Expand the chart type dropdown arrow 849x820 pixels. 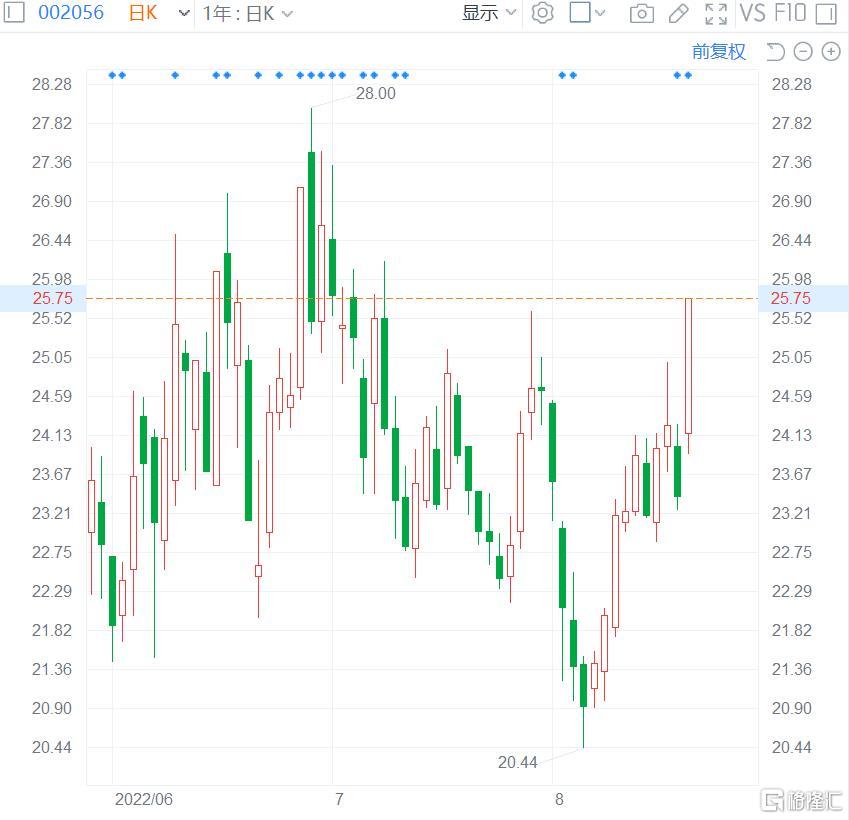(184, 12)
